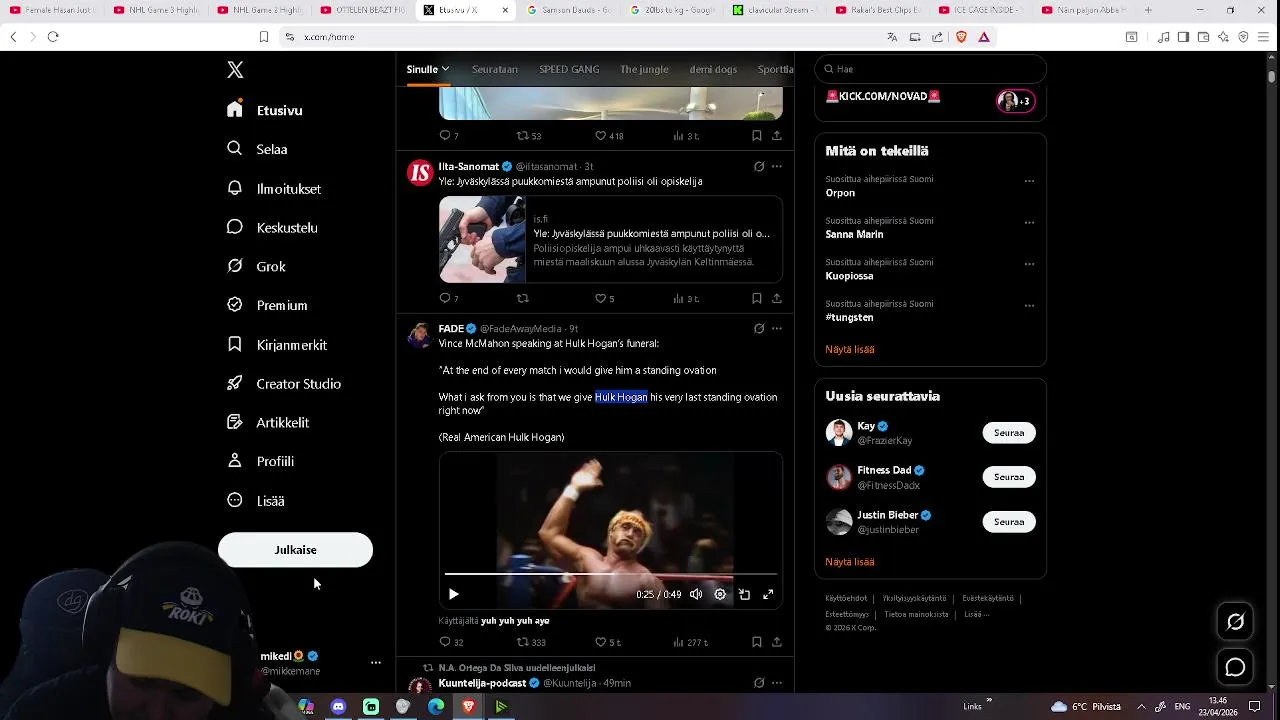Show more trends Näytä lisää
The image size is (1280, 720).
pyautogui.click(x=850, y=349)
